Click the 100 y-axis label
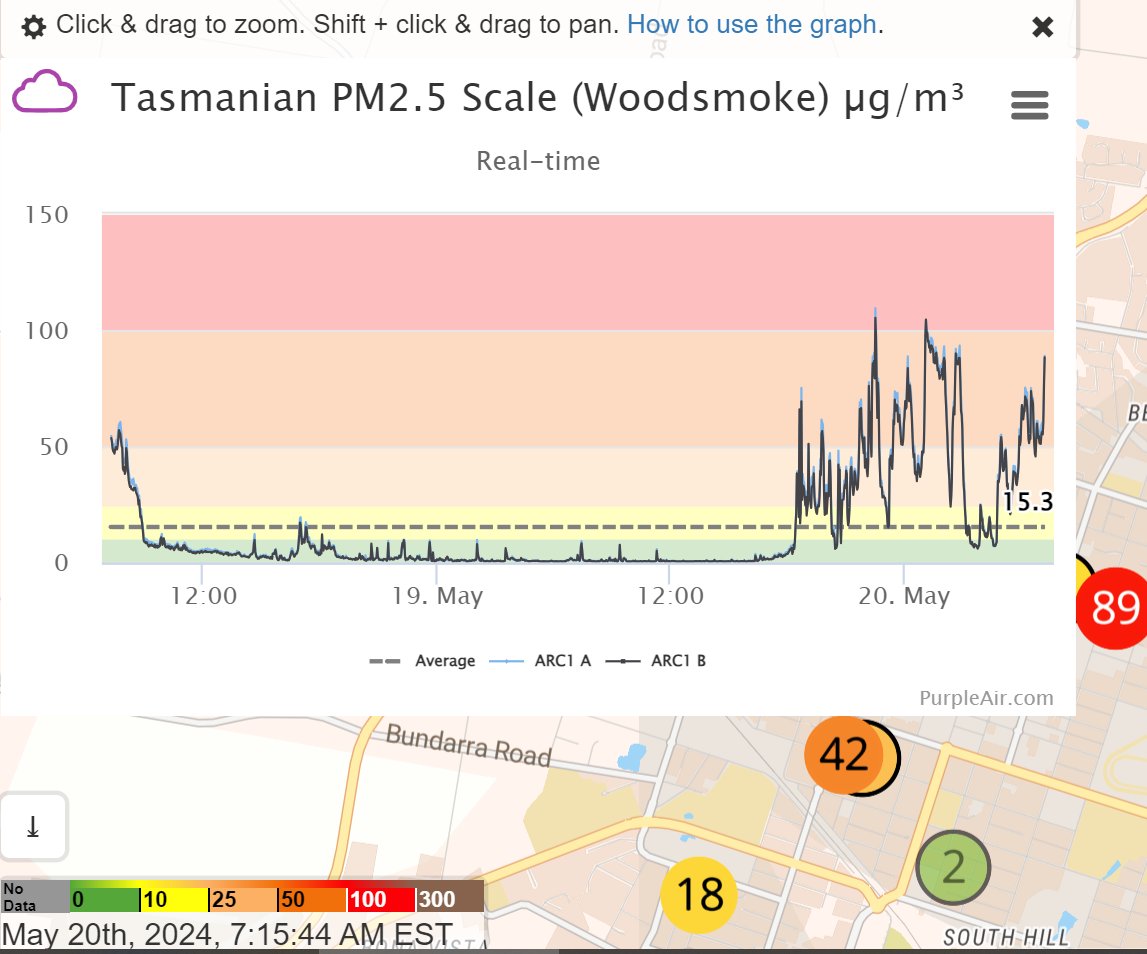 pyautogui.click(x=47, y=331)
